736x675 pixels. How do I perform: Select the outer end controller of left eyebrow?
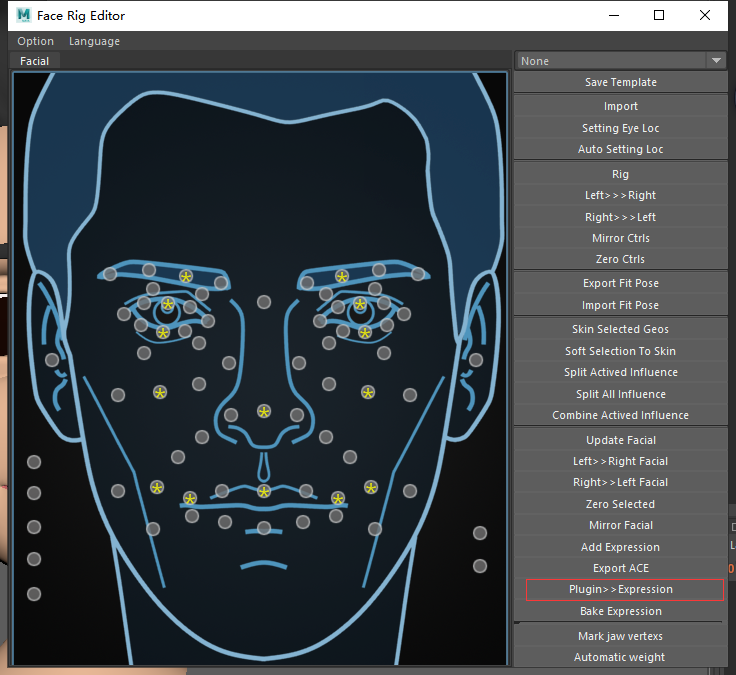pyautogui.click(x=110, y=274)
